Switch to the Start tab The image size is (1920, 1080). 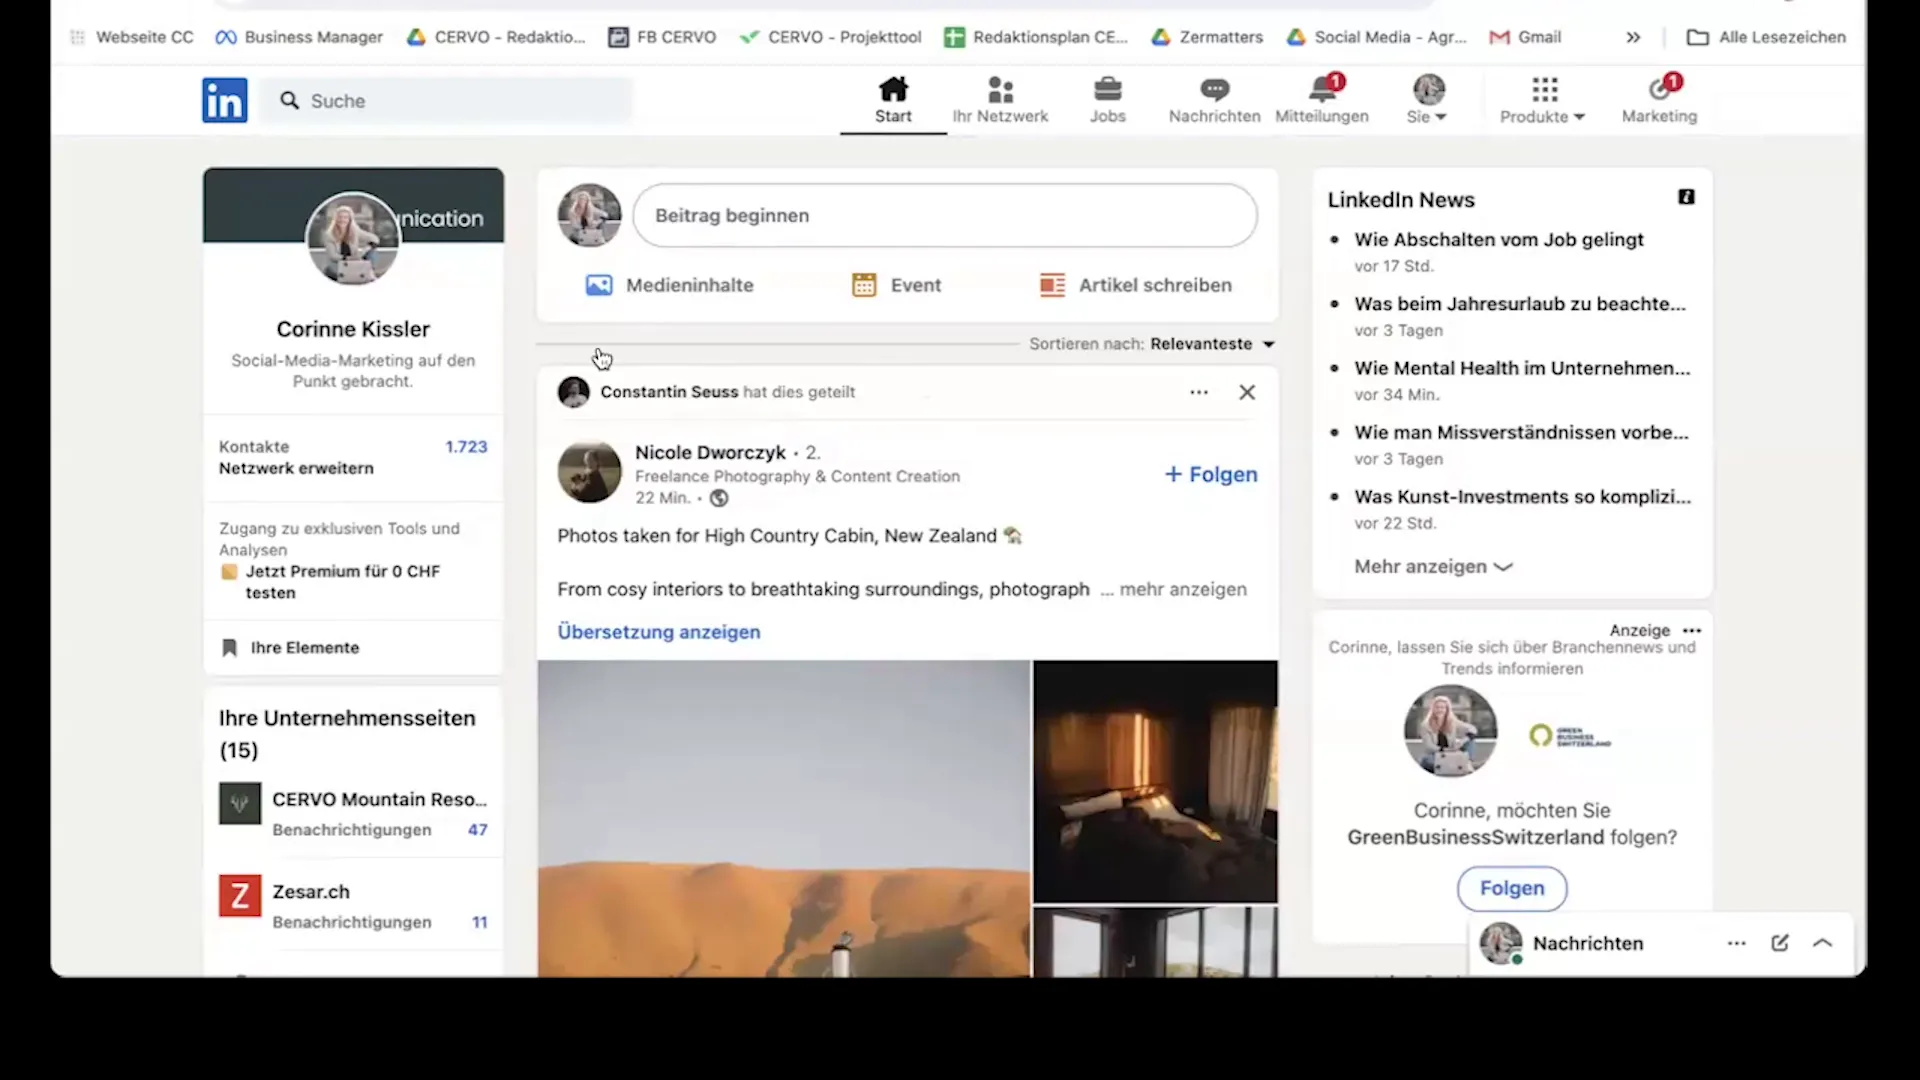tap(892, 99)
